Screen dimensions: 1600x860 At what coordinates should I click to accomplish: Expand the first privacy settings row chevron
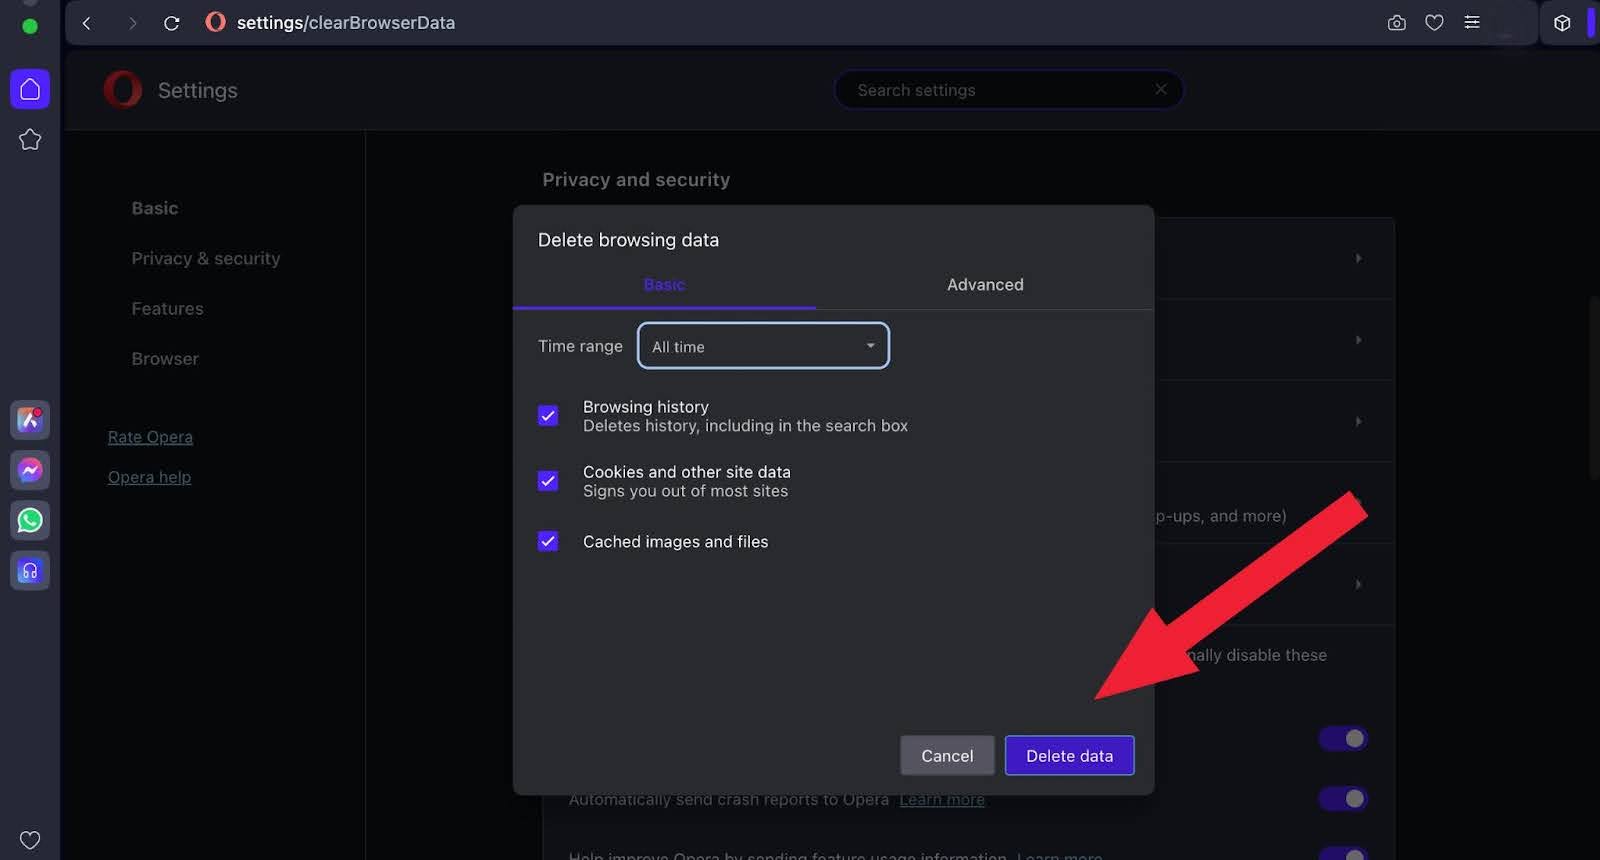point(1358,258)
